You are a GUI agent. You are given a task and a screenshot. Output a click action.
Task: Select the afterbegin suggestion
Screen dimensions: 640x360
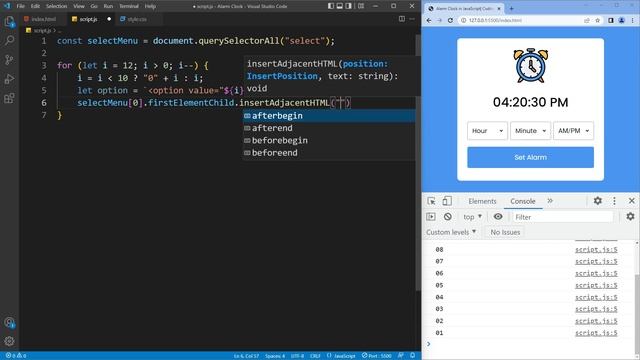[329, 116]
